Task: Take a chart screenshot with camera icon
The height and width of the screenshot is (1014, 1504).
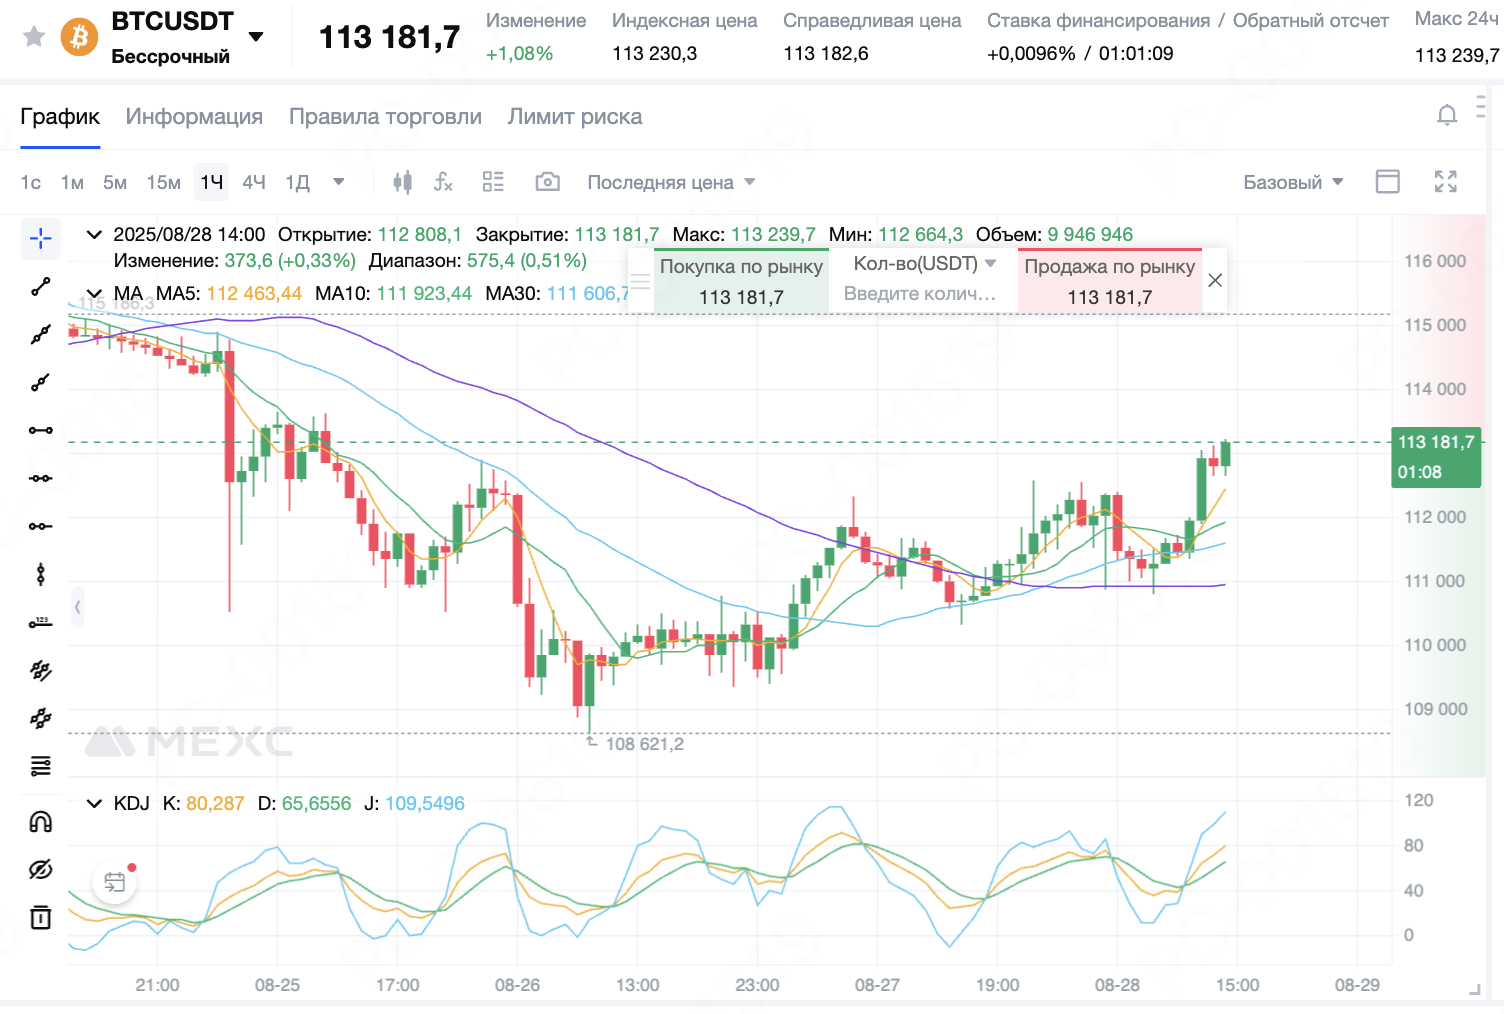Action: tap(547, 182)
